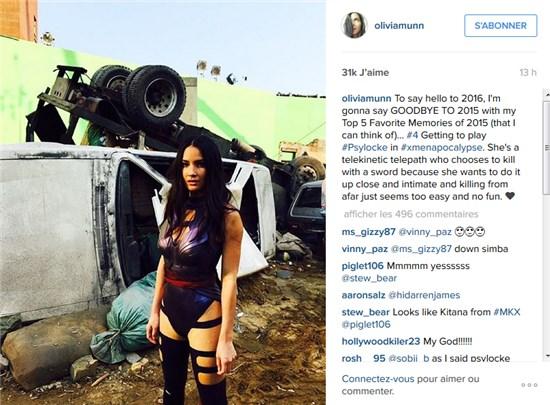
Task: Expand afficher les 496 commentaires
Action: click(411, 214)
